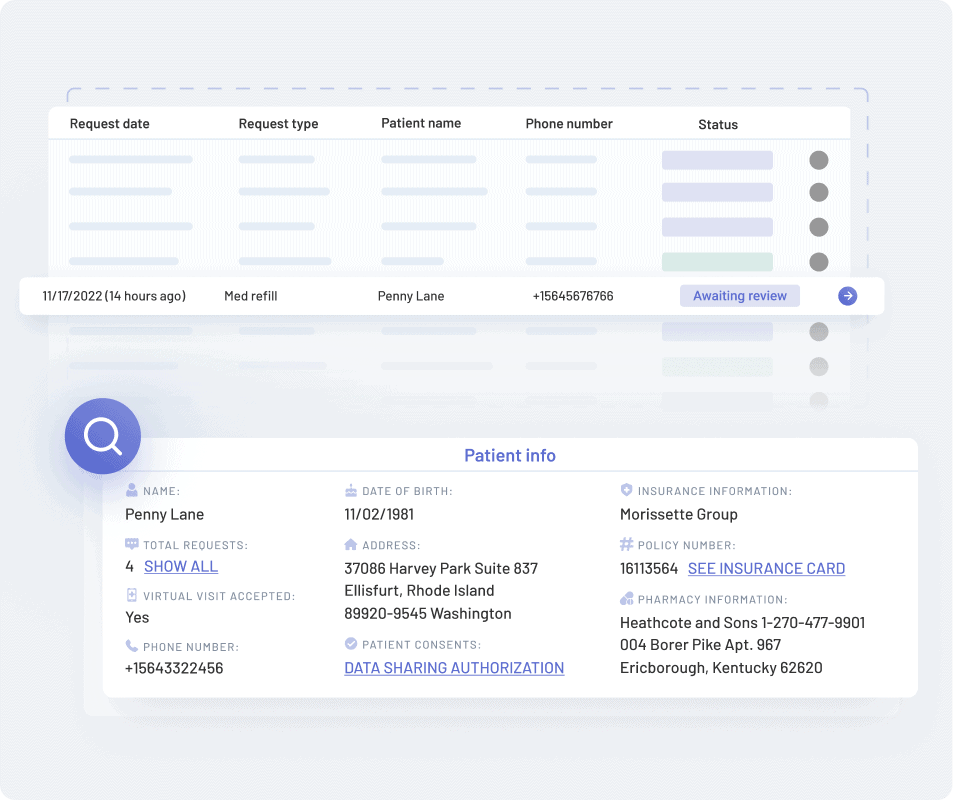Select the first row's gray circle button

pos(818,160)
